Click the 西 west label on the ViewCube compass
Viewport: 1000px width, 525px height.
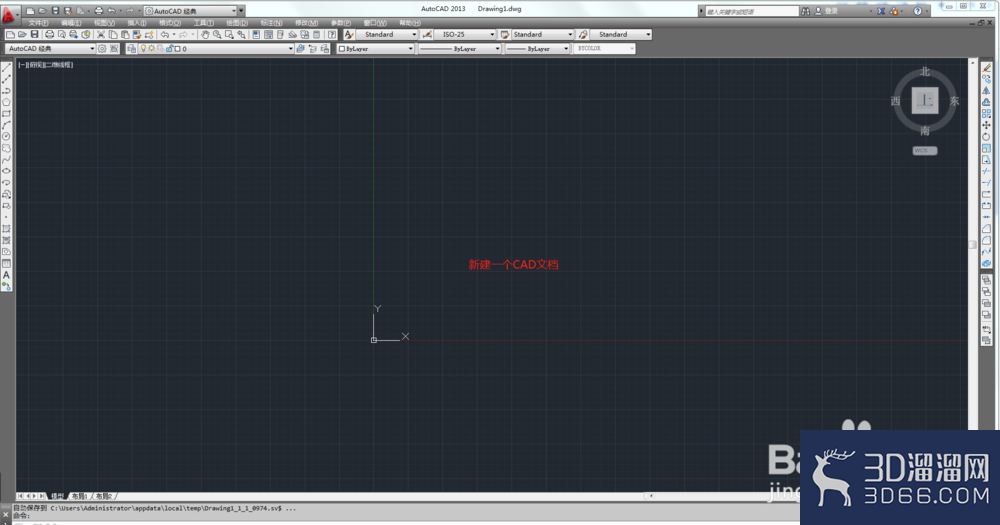pyautogui.click(x=895, y=101)
